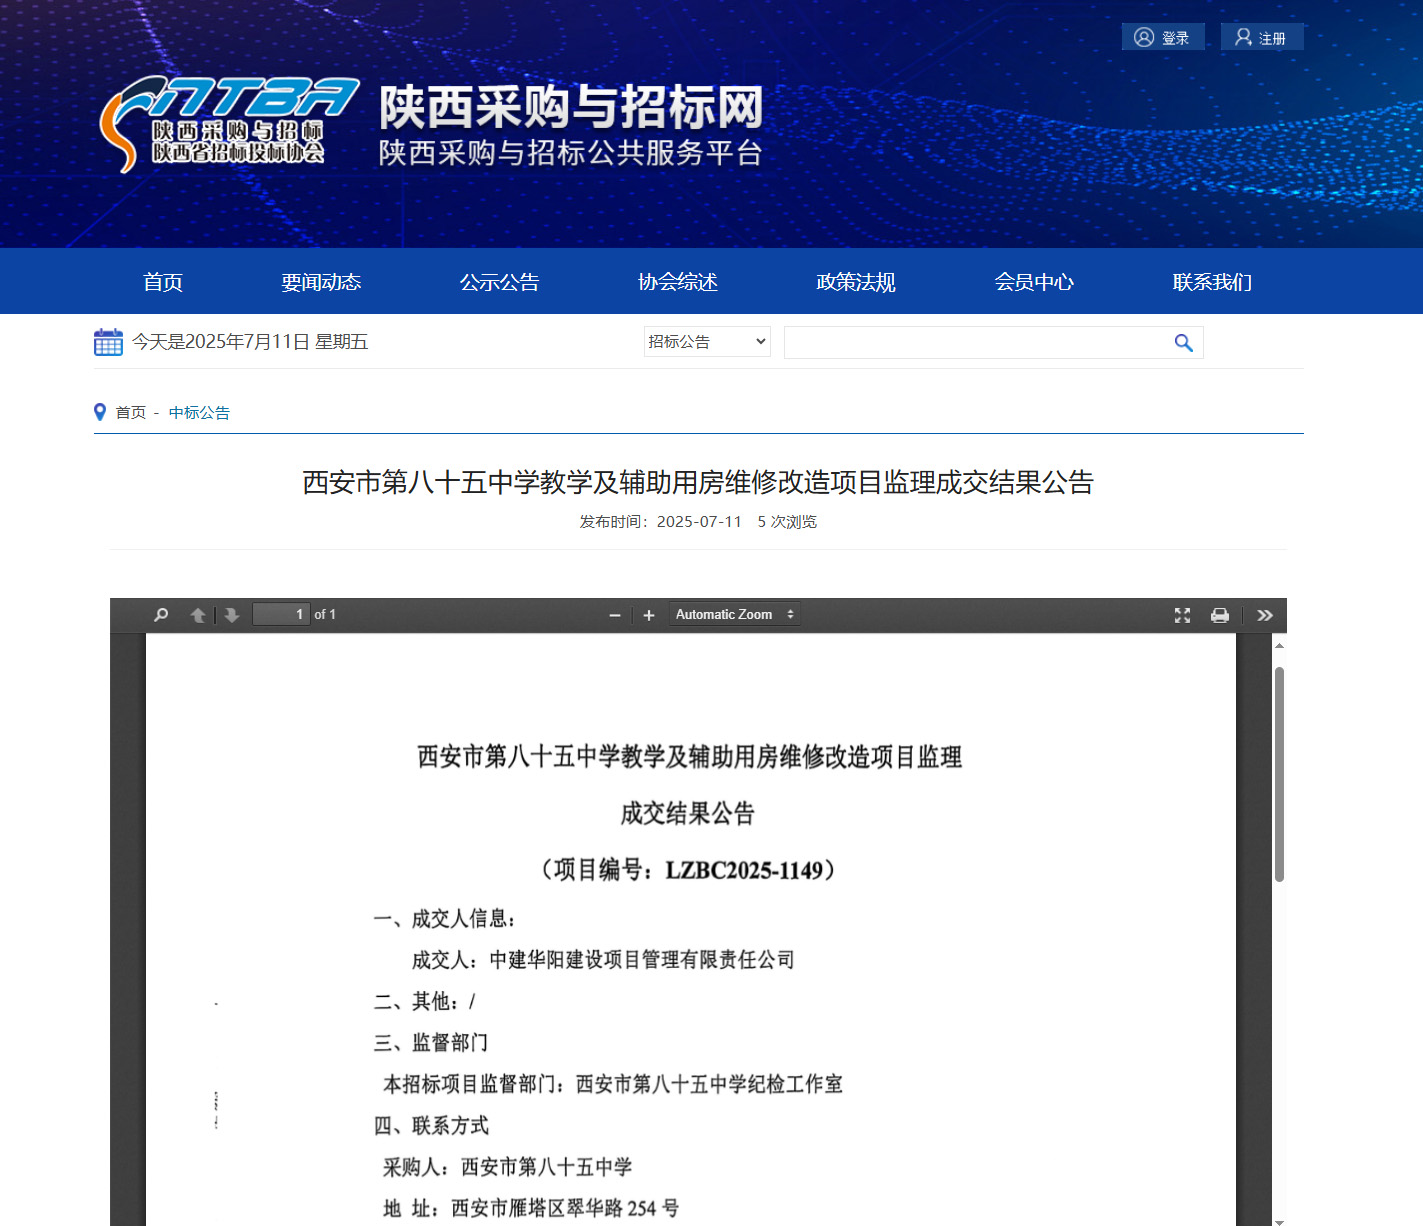Image resolution: width=1423 pixels, height=1226 pixels.
Task: Open the 招标公告 search category dropdown
Action: pos(707,342)
